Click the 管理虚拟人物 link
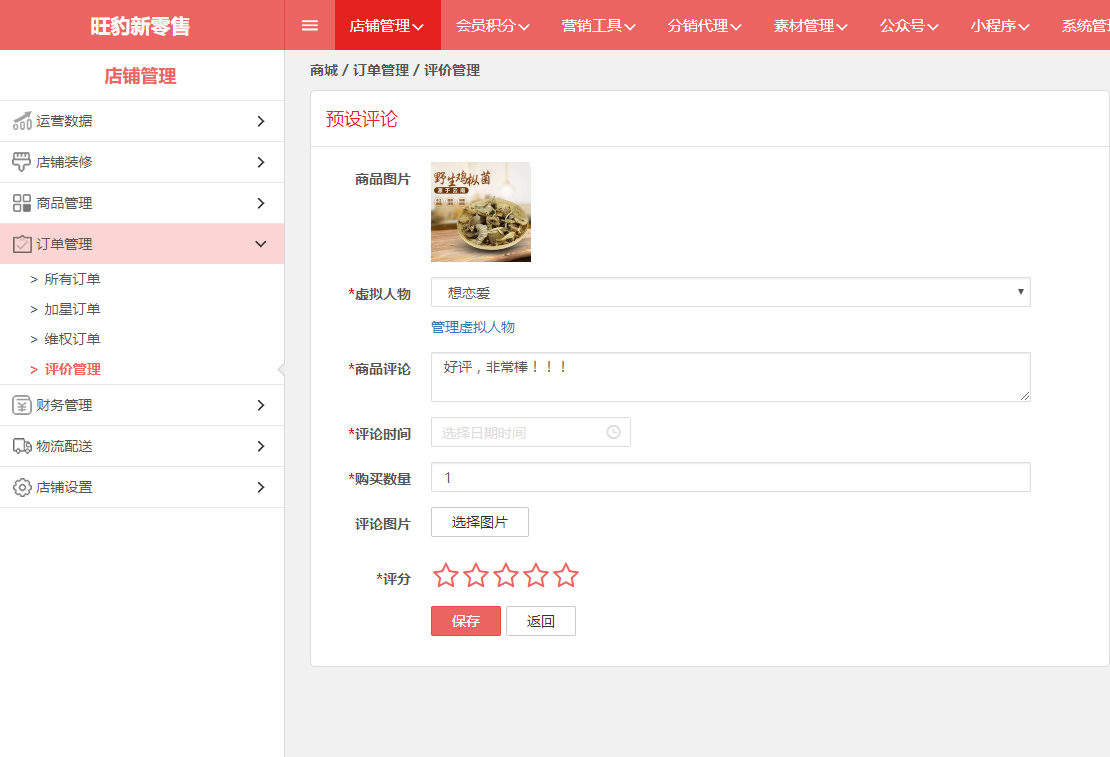The height and width of the screenshot is (757, 1110). (x=473, y=327)
